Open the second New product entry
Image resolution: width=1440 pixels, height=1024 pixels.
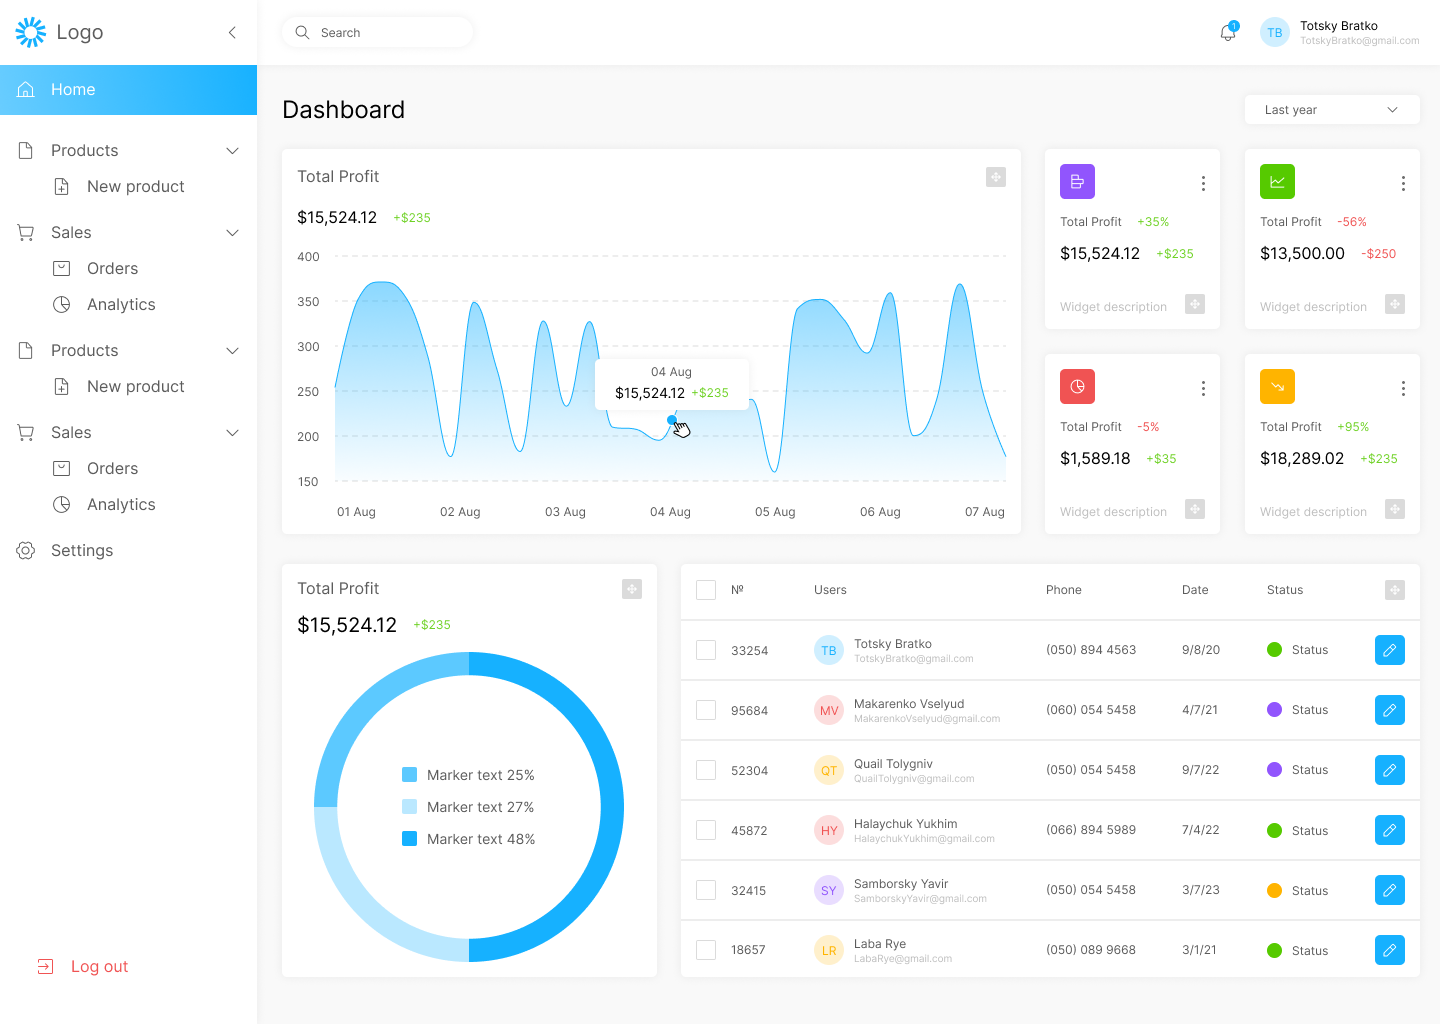tap(118, 387)
